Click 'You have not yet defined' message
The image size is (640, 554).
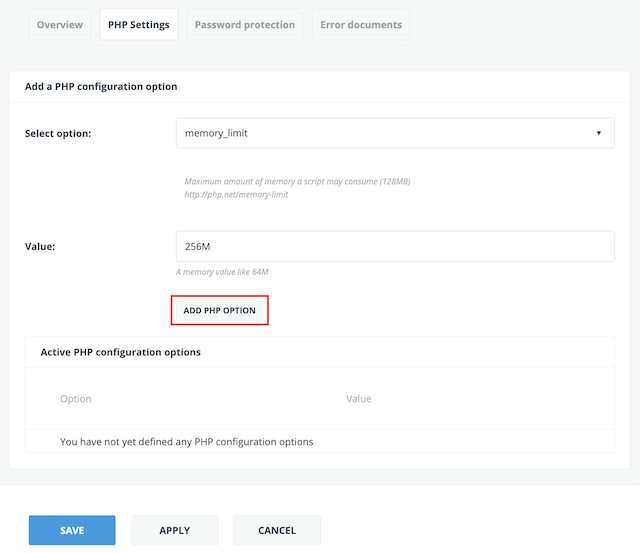[187, 442]
